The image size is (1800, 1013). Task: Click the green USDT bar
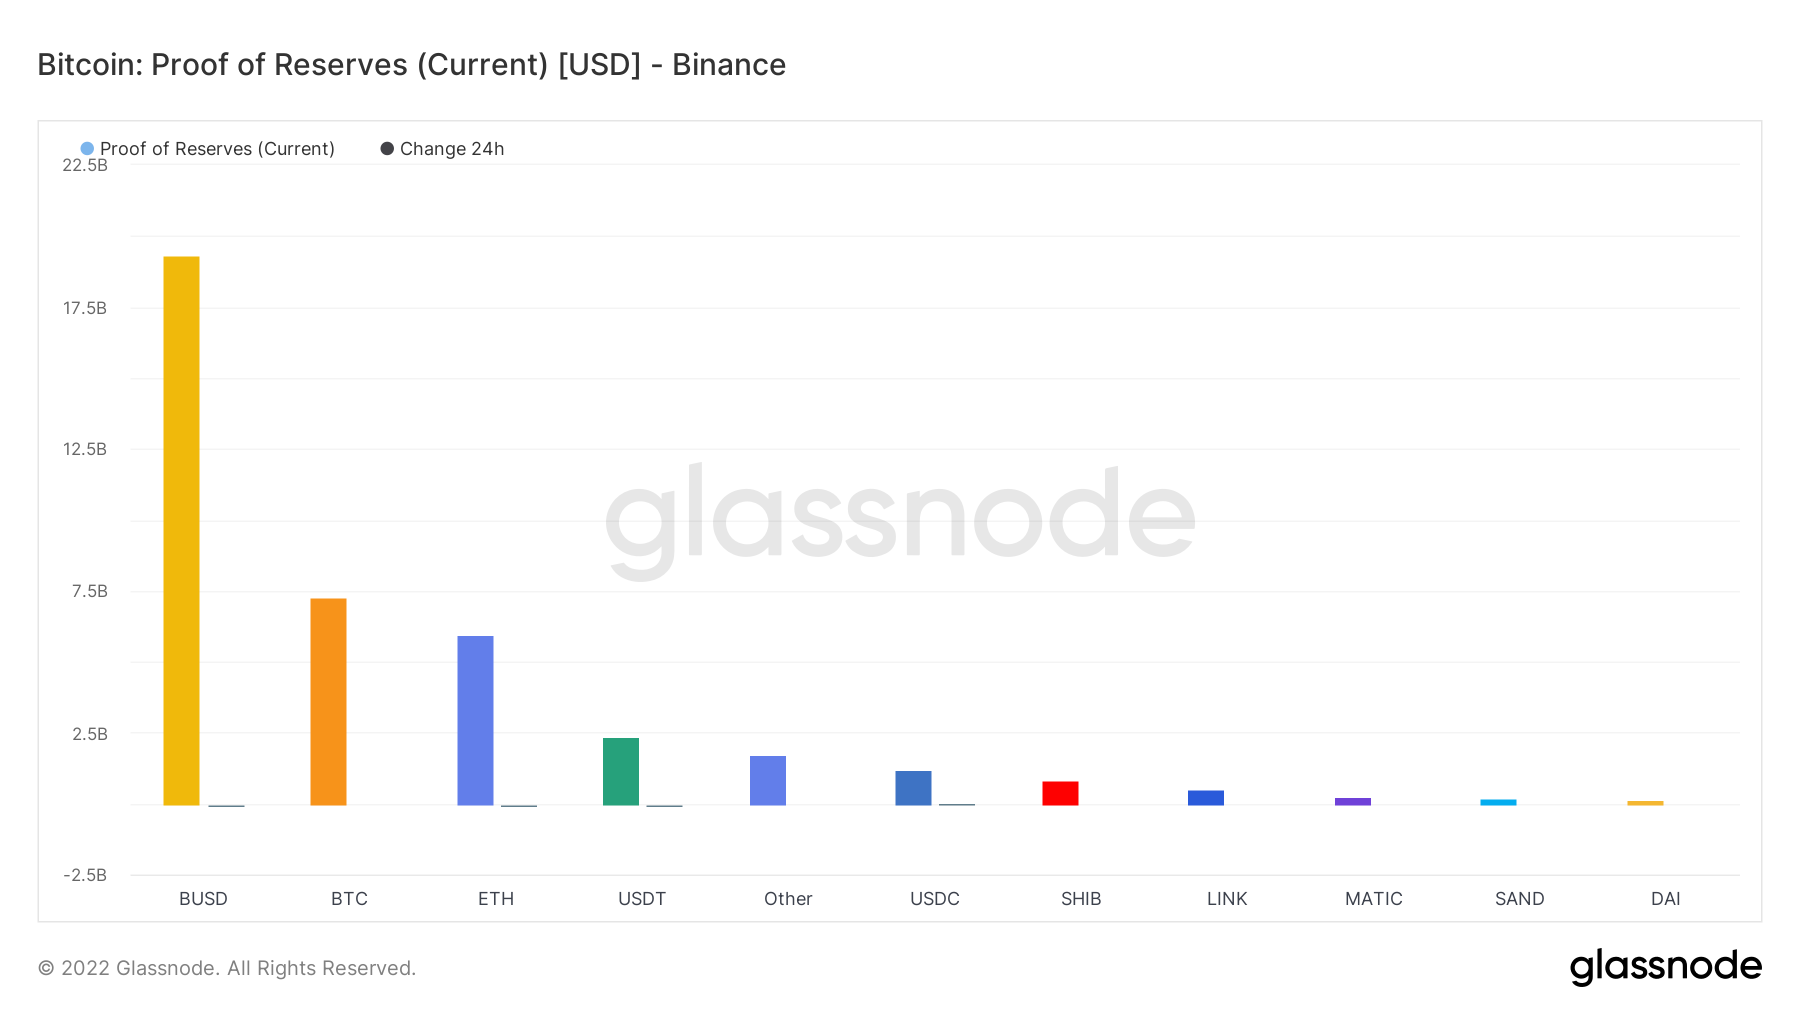621,772
